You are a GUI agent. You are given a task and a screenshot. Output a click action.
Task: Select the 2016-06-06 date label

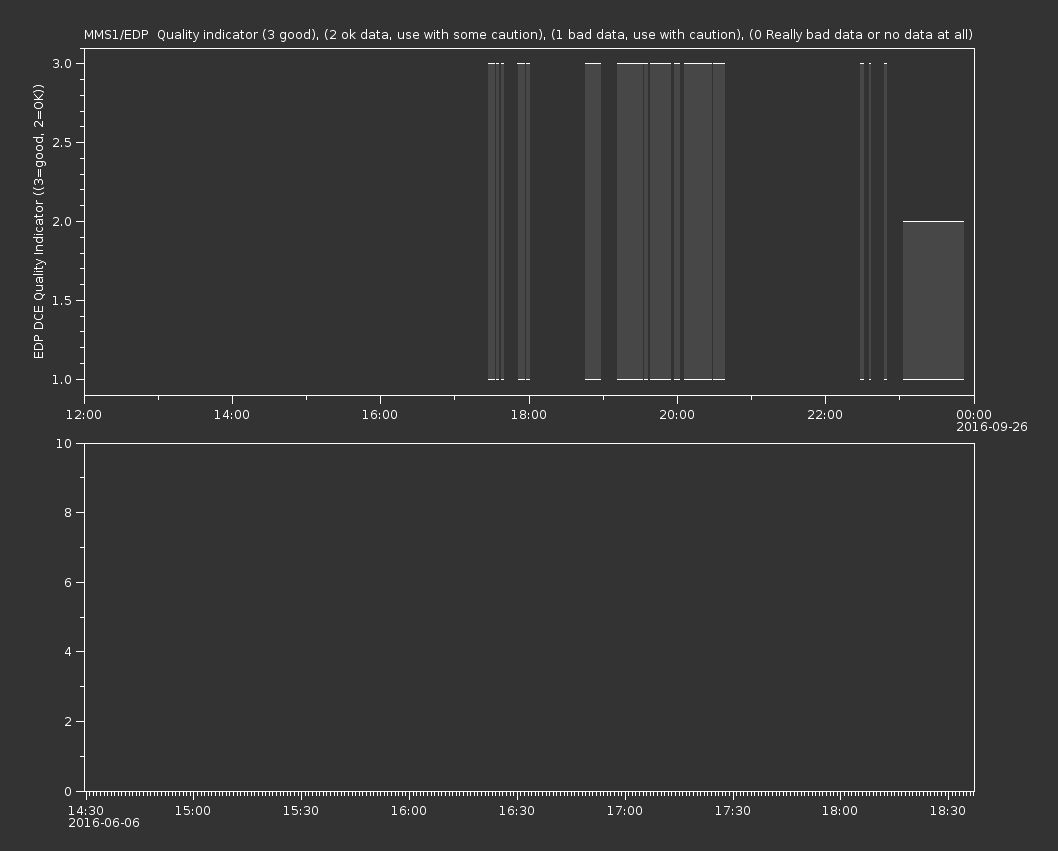(x=104, y=823)
